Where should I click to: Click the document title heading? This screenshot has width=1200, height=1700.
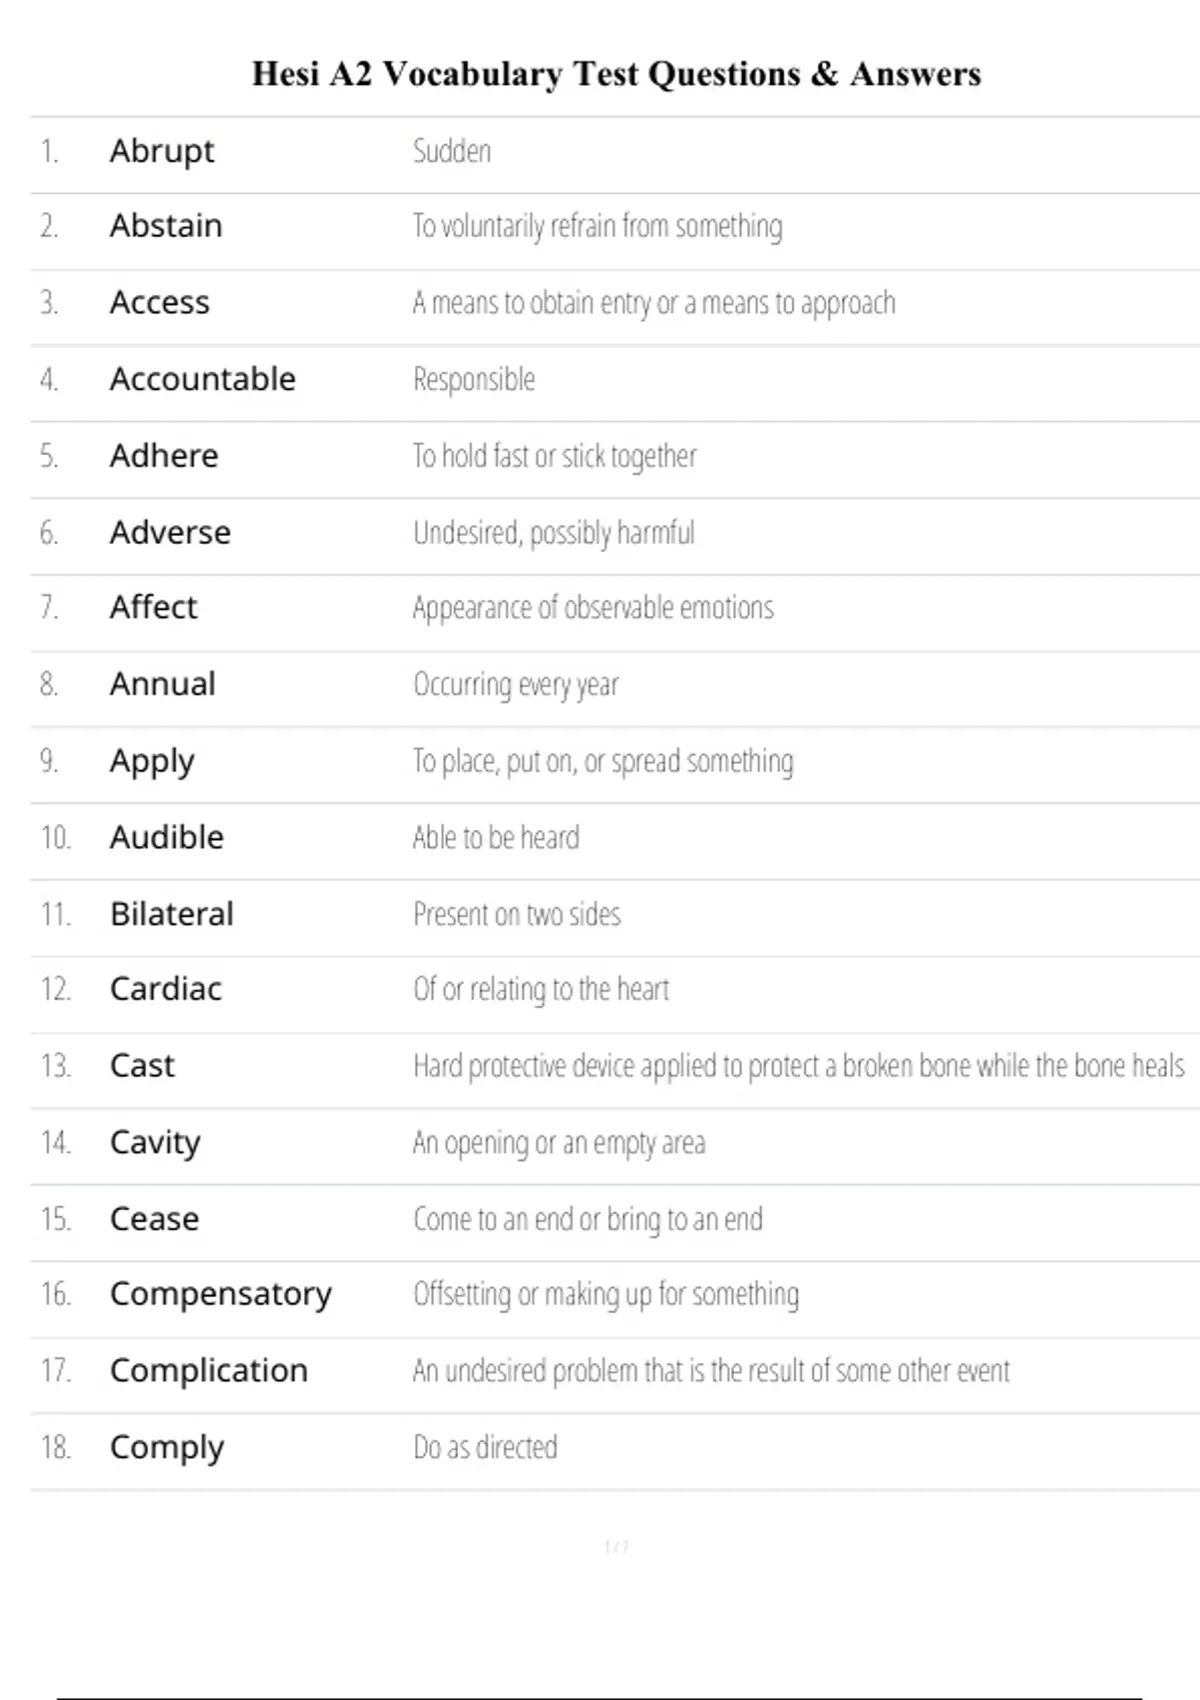point(616,74)
